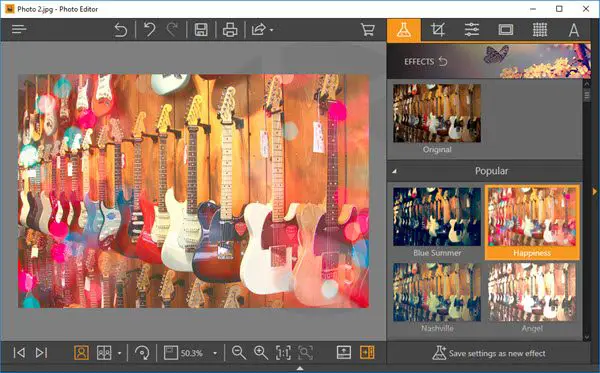Image resolution: width=600 pixels, height=373 pixels.
Task: Set zoom to actual size 1:1
Action: (283, 353)
